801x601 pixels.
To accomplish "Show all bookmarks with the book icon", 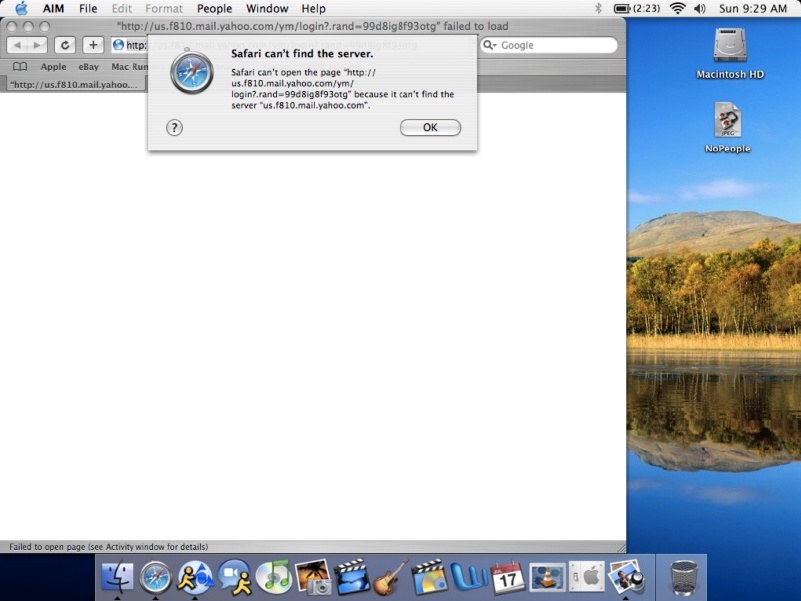I will tap(20, 66).
